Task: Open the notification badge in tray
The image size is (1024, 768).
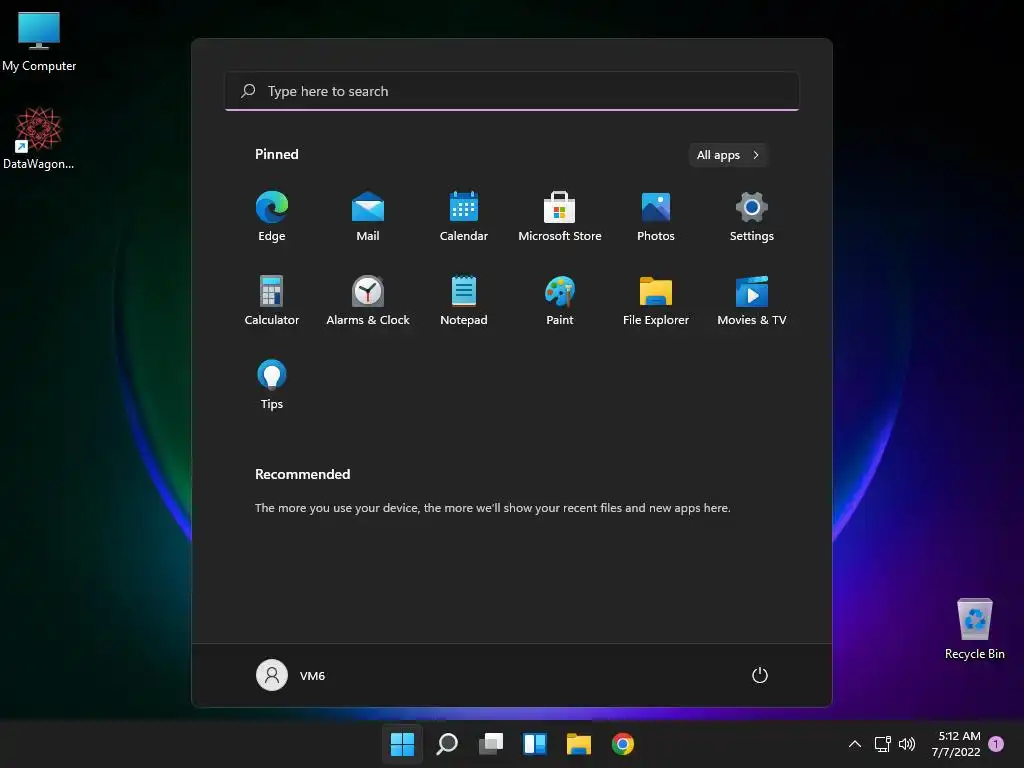Action: (996, 744)
